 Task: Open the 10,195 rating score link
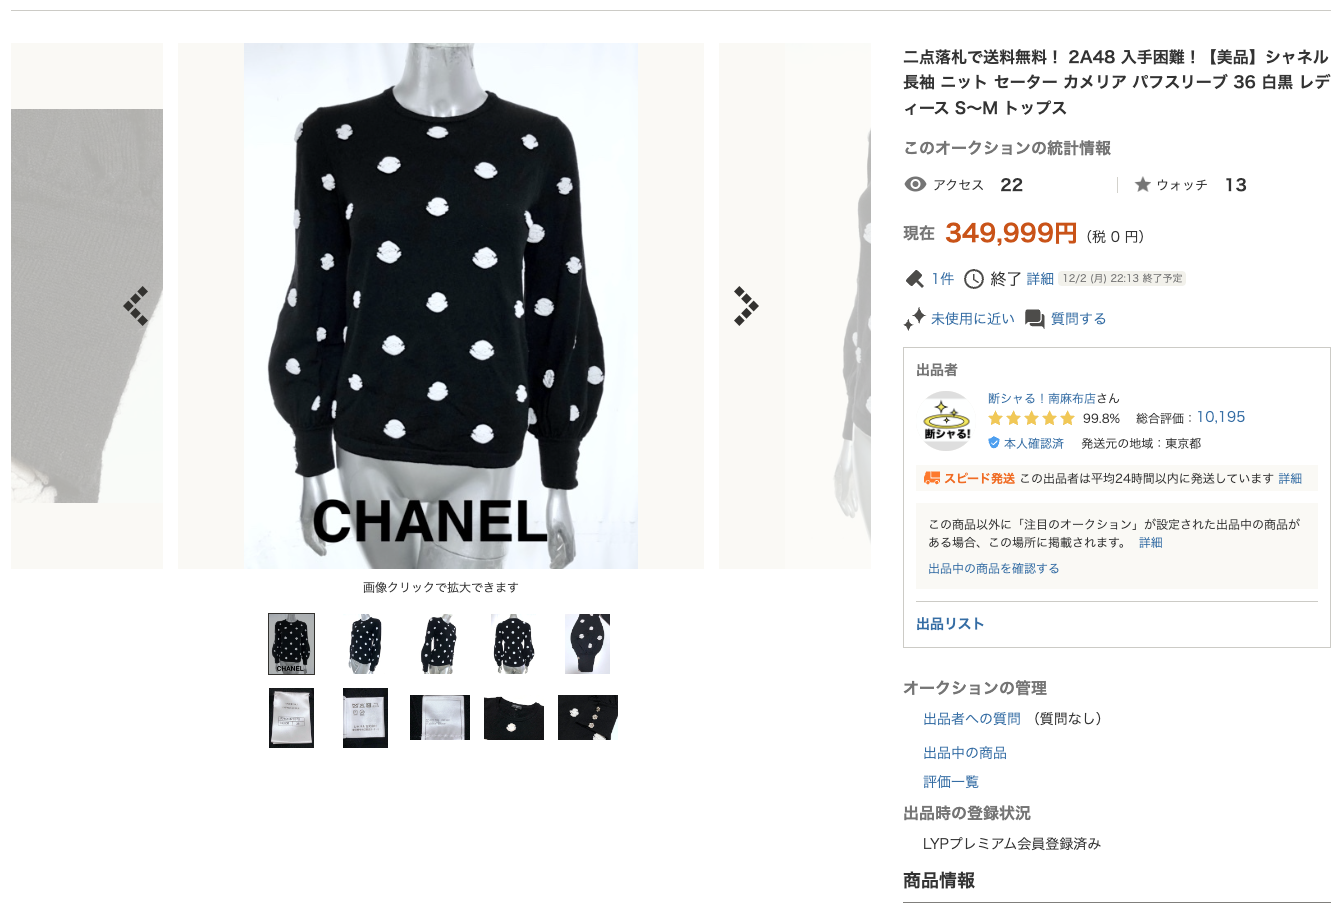(1221, 417)
